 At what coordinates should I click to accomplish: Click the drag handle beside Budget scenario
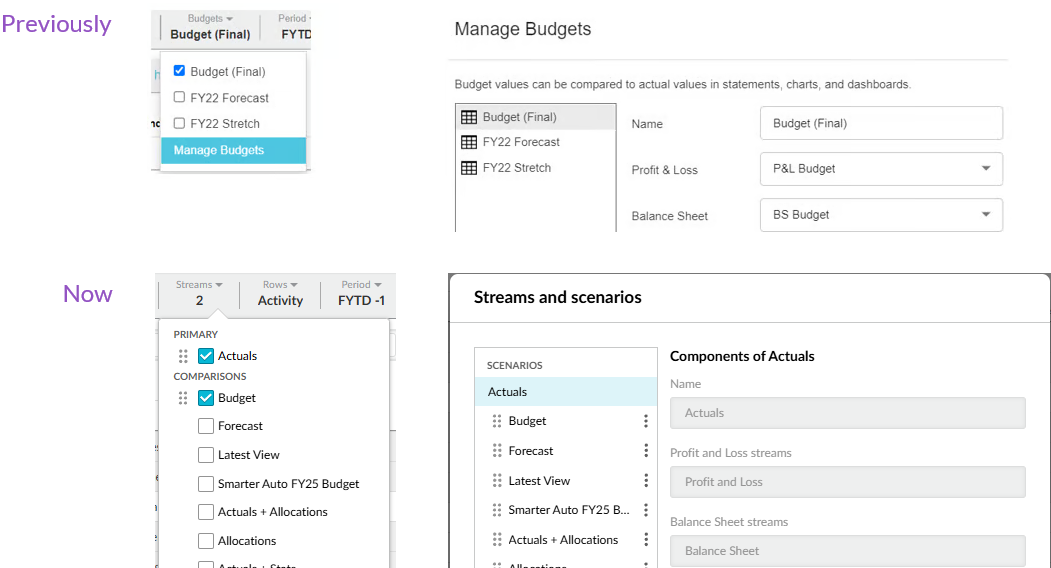(497, 421)
